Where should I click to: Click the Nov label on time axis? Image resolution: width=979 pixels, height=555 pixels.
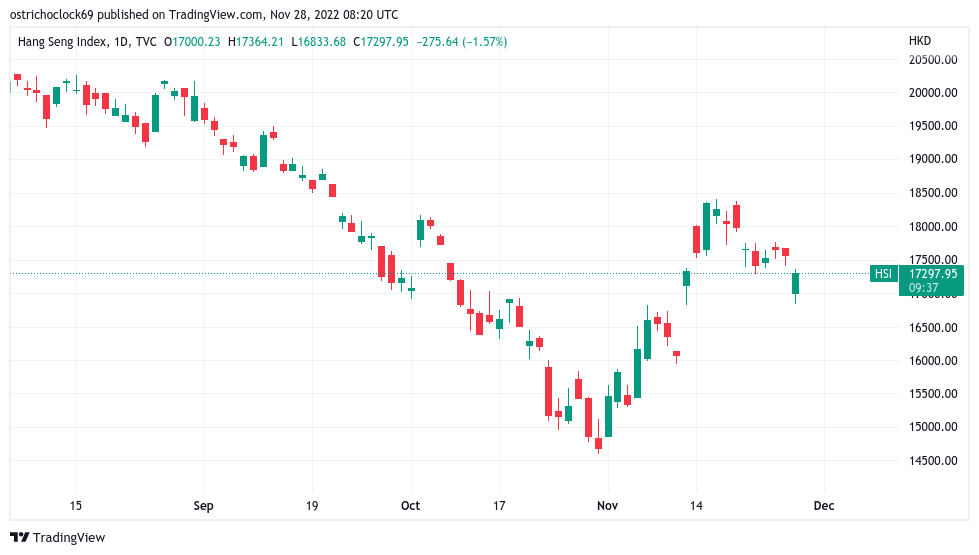click(607, 506)
